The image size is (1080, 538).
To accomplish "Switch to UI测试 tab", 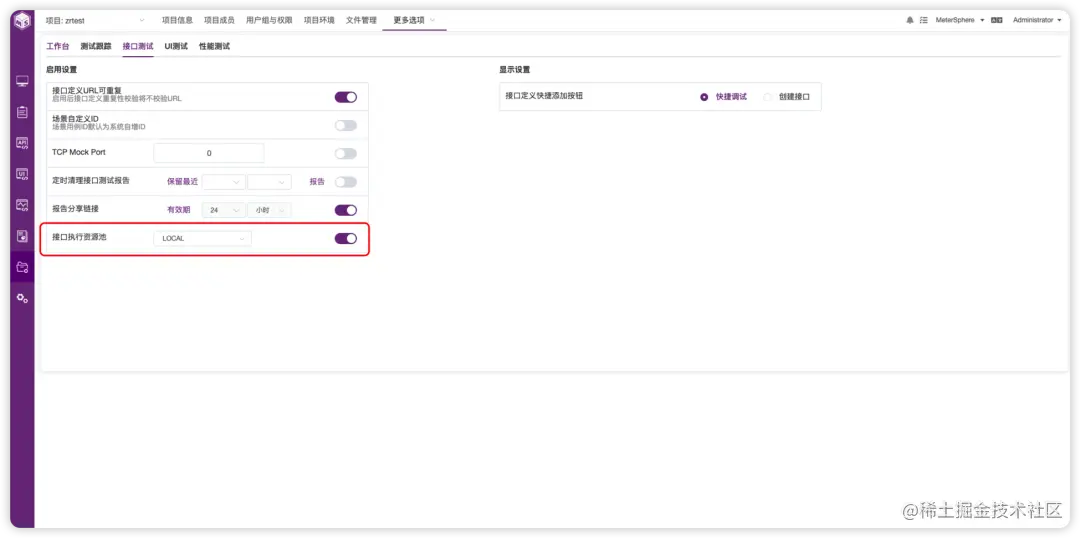I will (x=176, y=46).
